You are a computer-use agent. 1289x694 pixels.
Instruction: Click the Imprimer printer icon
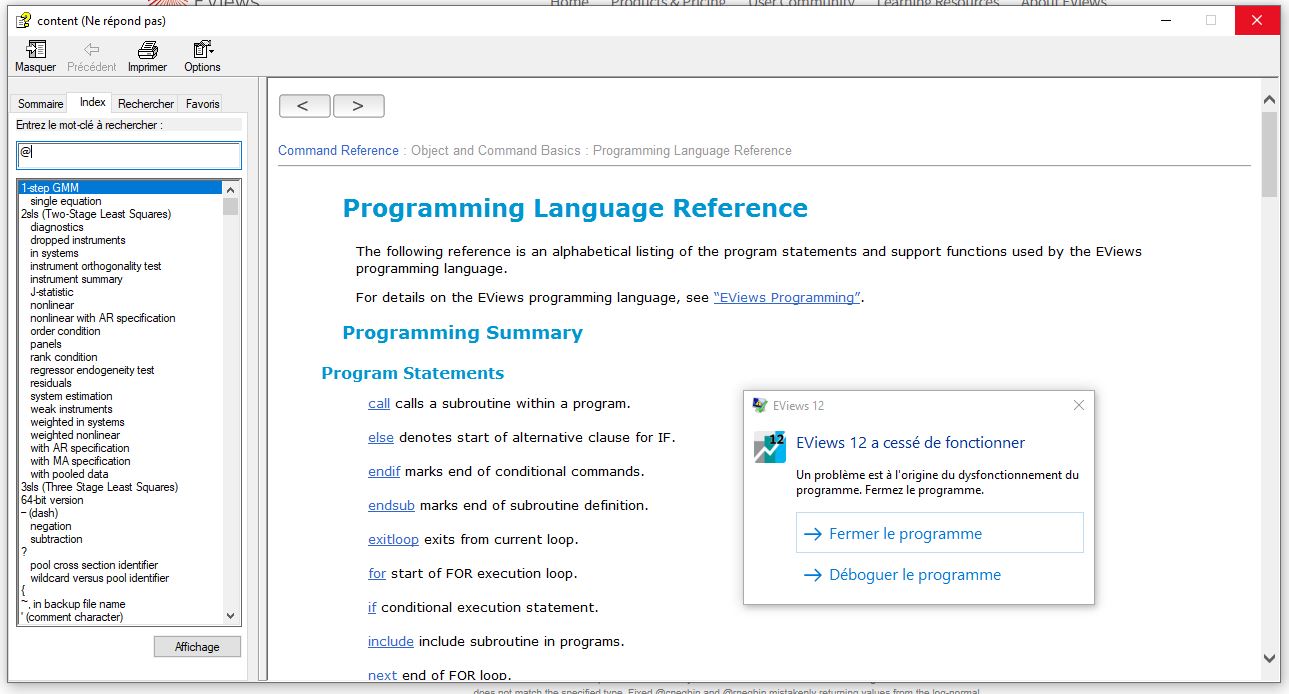[147, 50]
